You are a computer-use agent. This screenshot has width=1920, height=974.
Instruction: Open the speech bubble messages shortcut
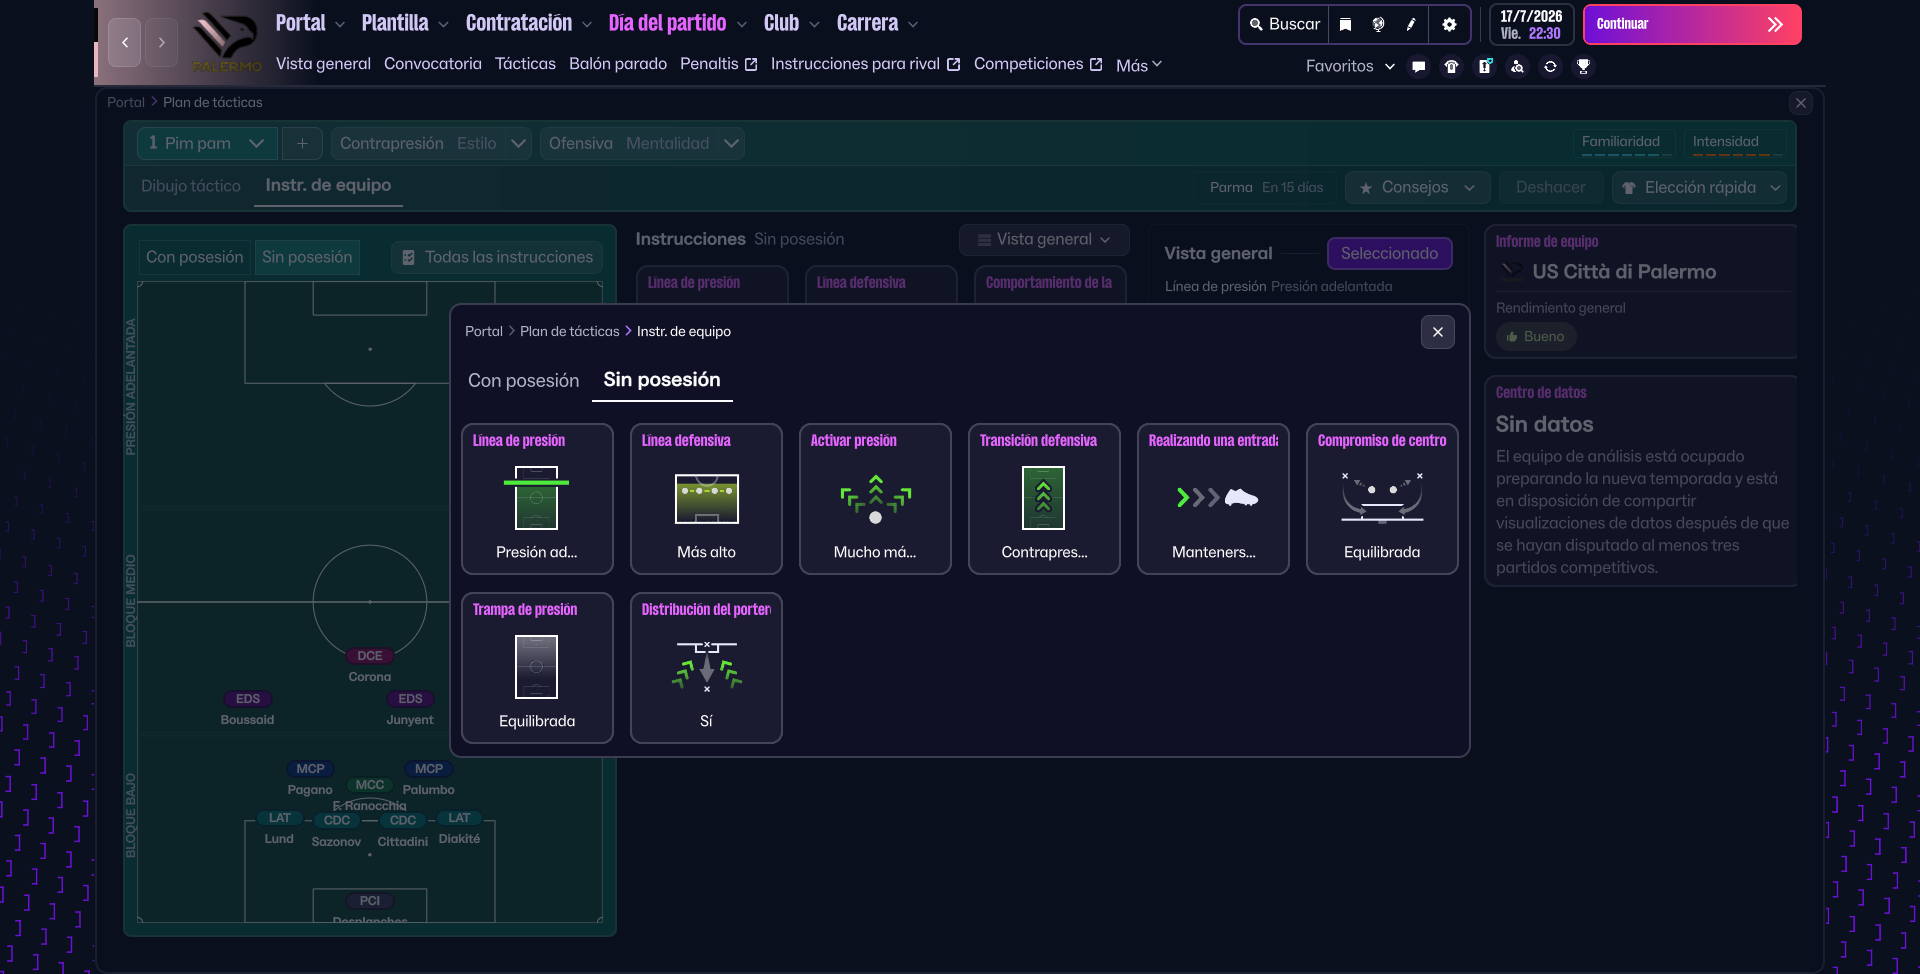pos(1418,67)
